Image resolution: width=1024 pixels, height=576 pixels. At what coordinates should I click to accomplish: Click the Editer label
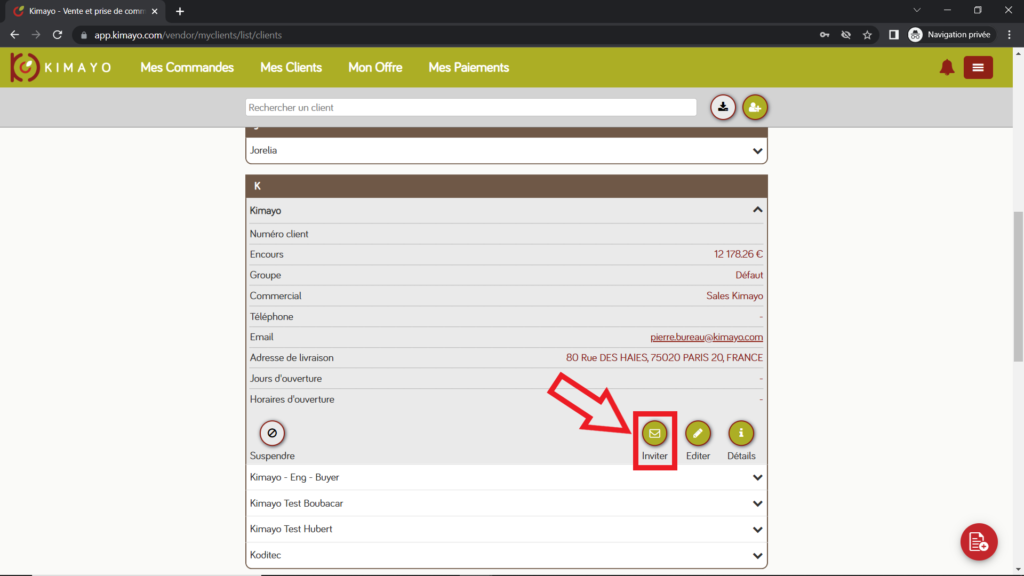click(697, 456)
